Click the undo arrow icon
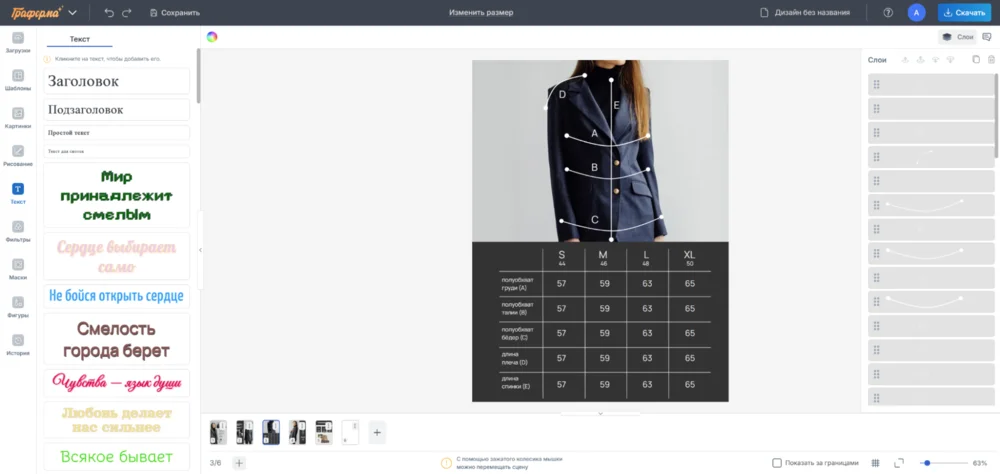Screen dimensions: 1000x474 [x=109, y=13]
